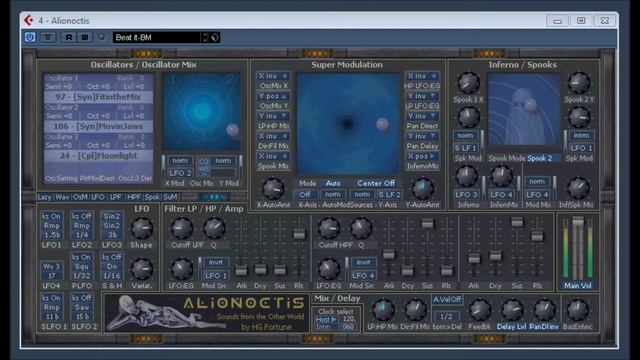Adjust the Inf/Spk Mix knob
Screen dimensions: 640x360
578,188
